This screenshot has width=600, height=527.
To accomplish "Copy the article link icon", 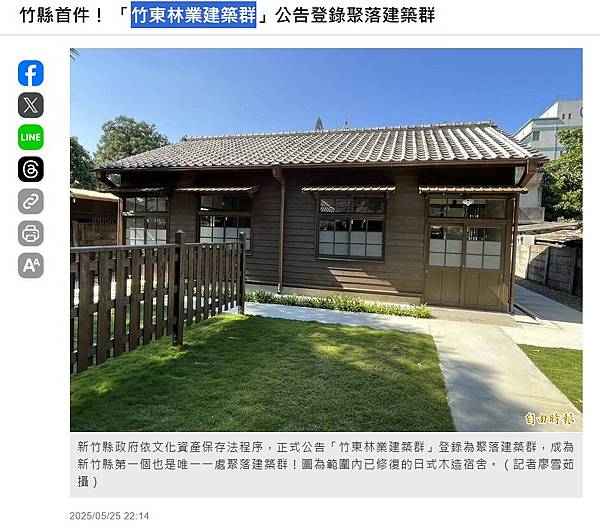I will [x=31, y=201].
